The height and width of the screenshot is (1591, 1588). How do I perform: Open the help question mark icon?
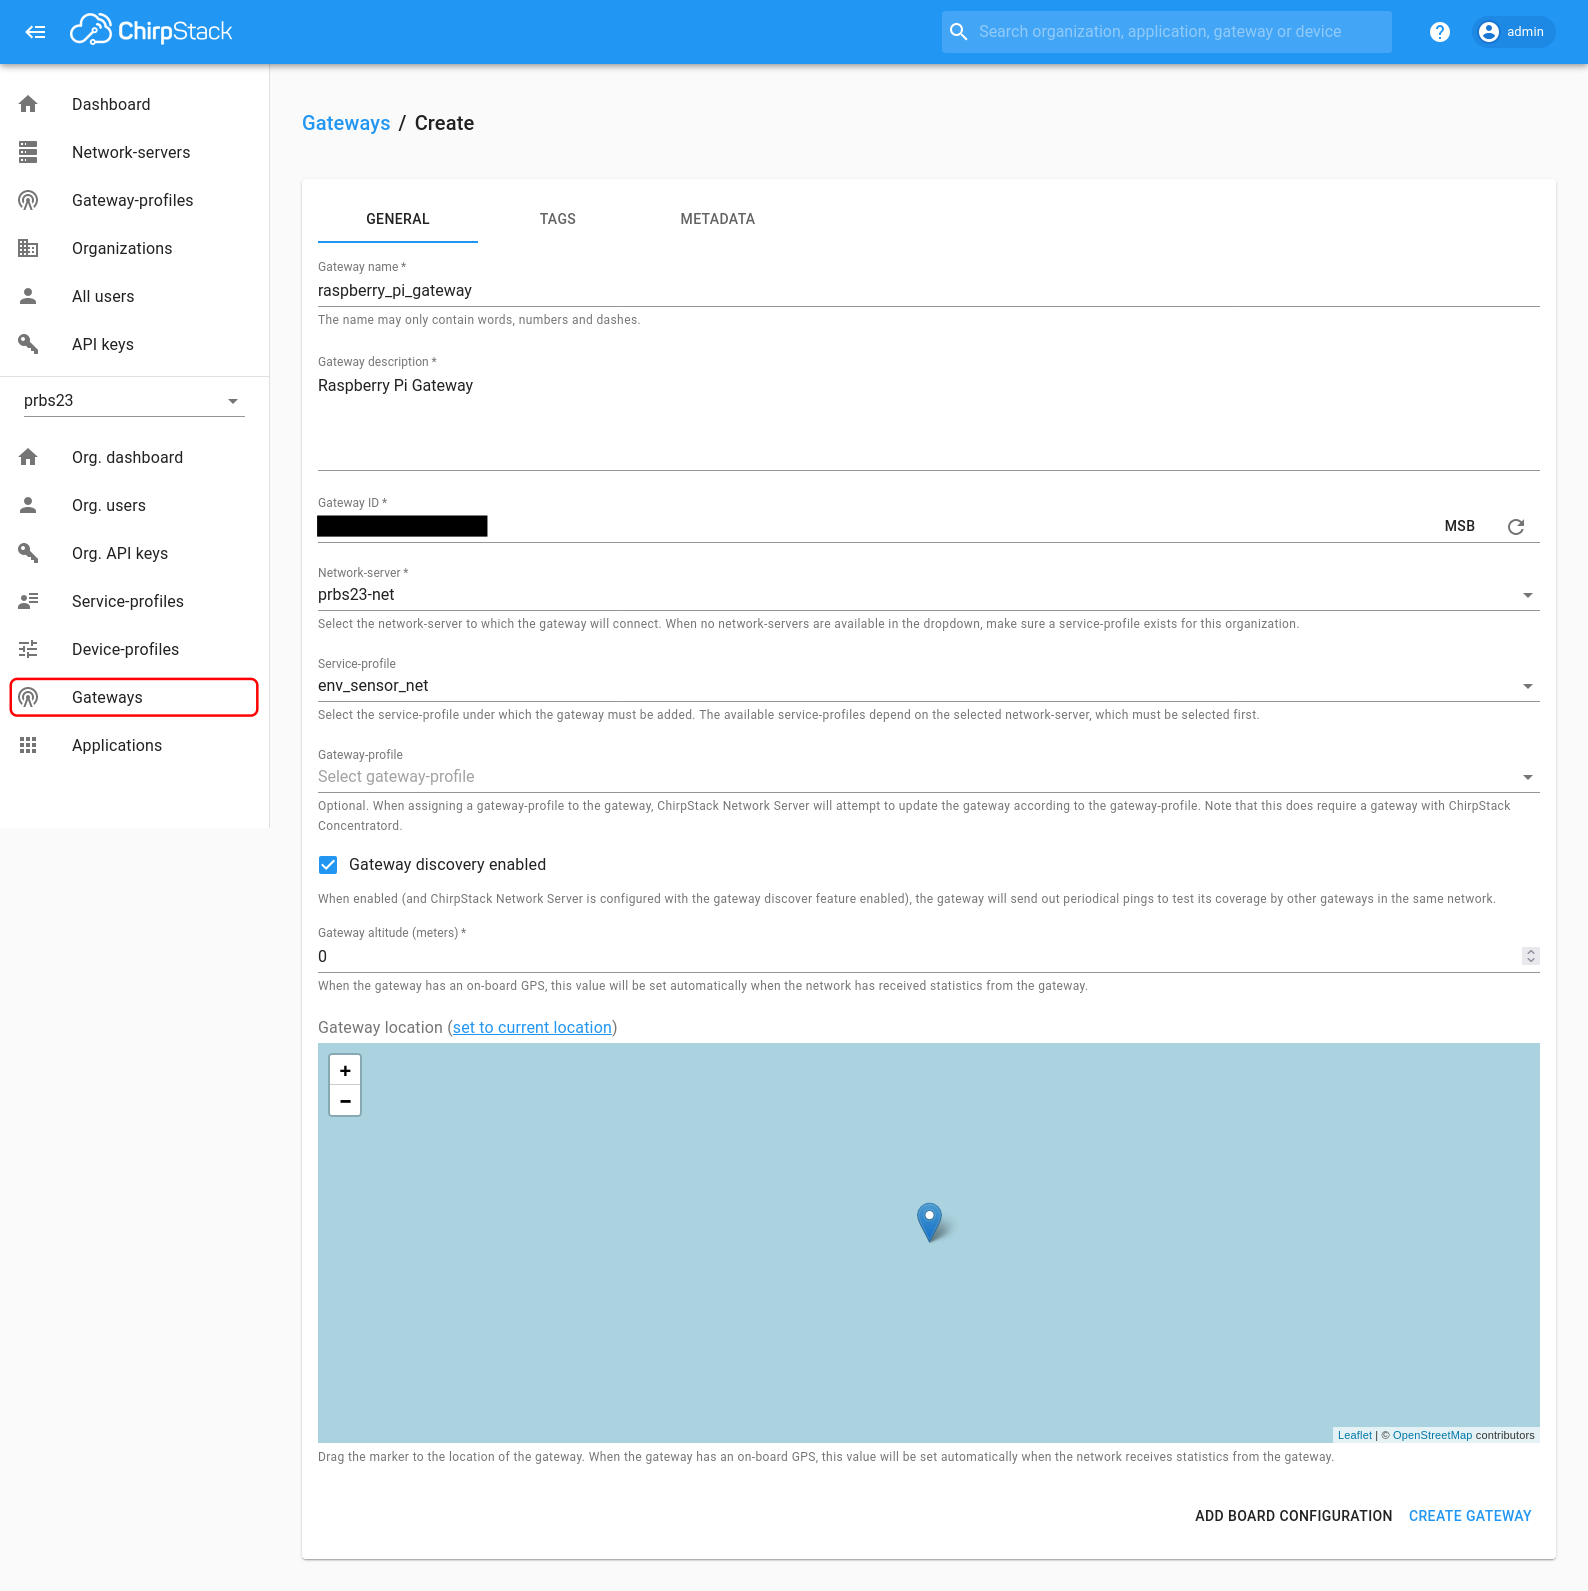[1439, 32]
